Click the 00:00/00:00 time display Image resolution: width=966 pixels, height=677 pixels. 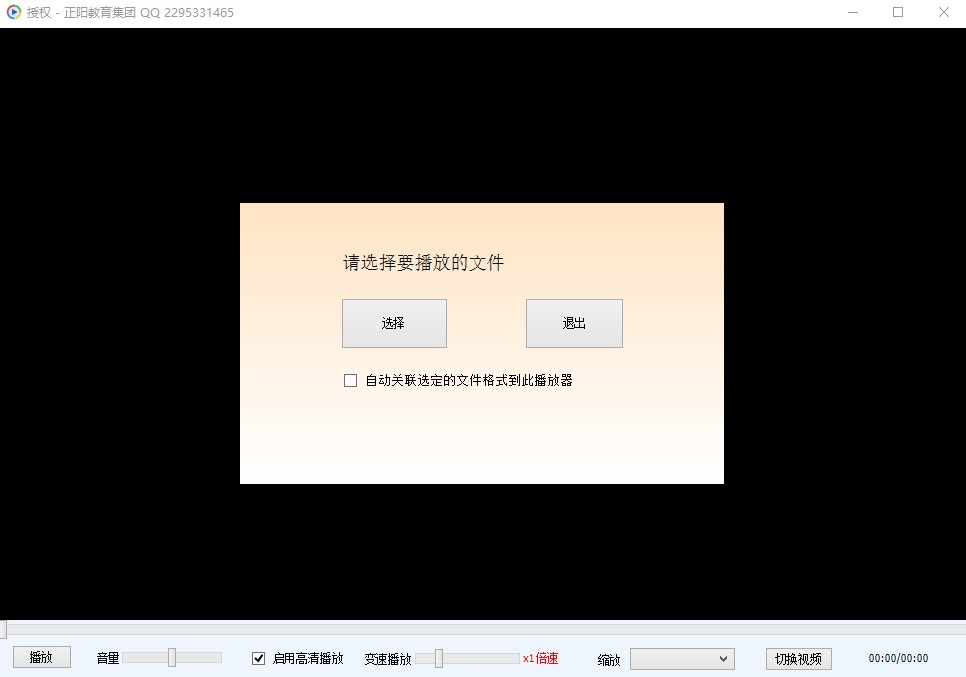tap(899, 658)
